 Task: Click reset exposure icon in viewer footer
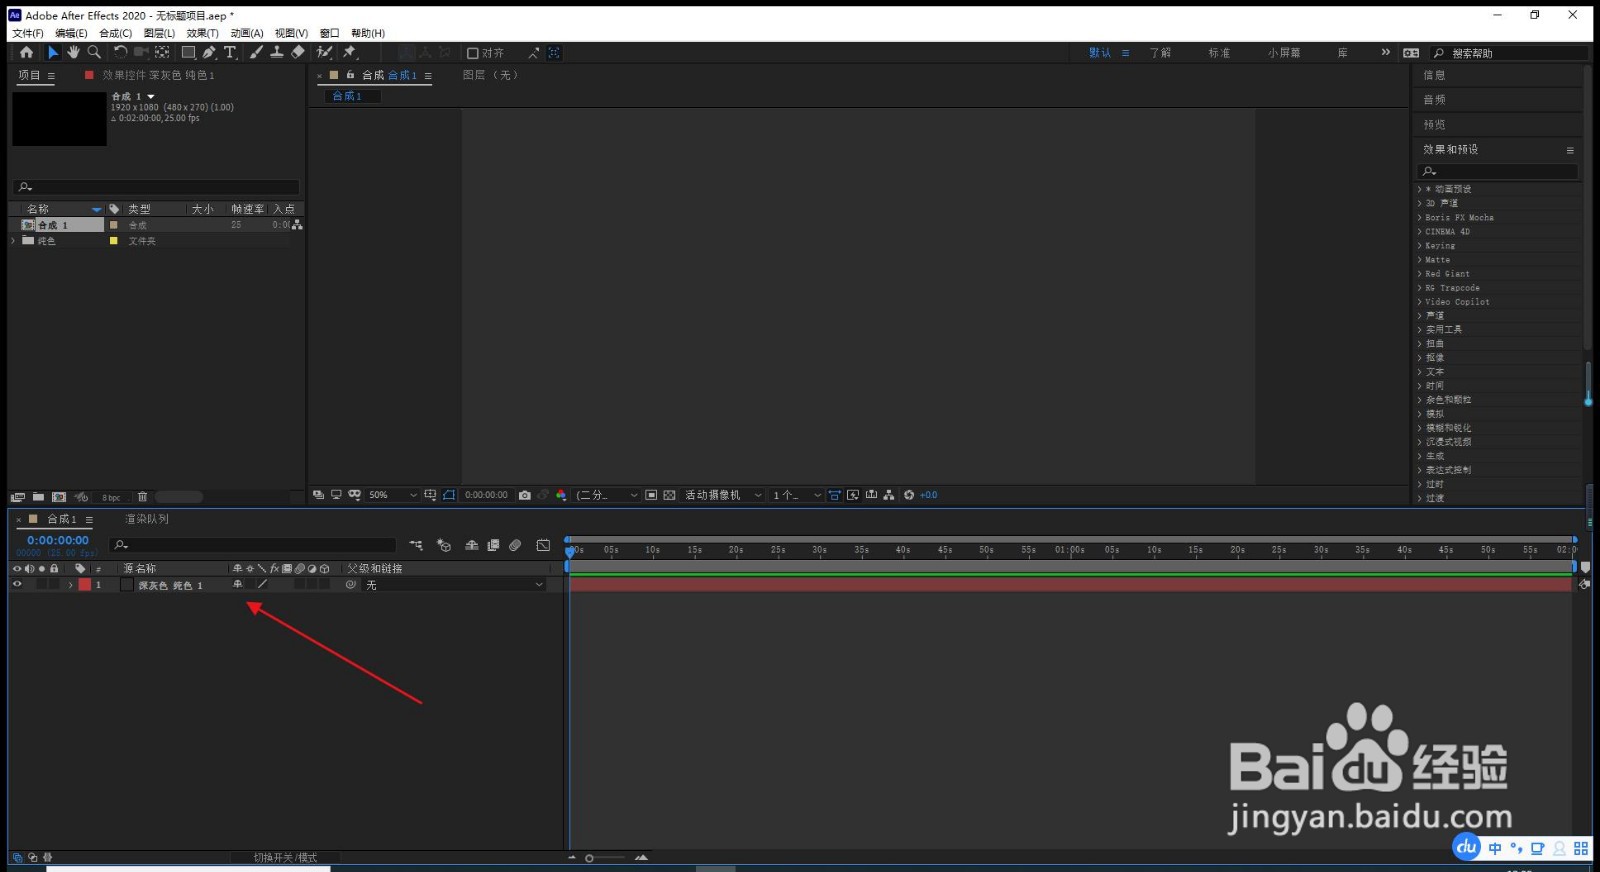[x=909, y=495]
